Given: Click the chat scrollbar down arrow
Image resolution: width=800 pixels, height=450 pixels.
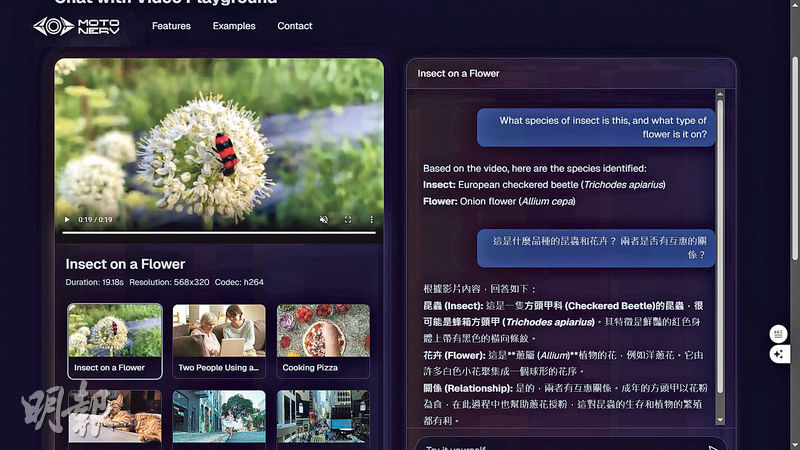Looking at the screenshot, I should 720,422.
